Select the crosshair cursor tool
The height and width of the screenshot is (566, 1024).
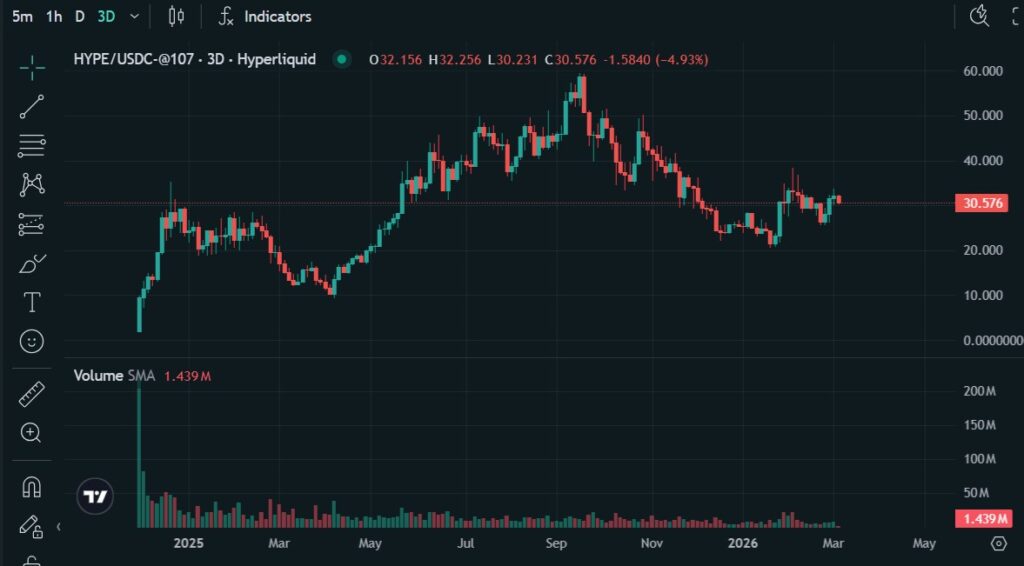32,68
